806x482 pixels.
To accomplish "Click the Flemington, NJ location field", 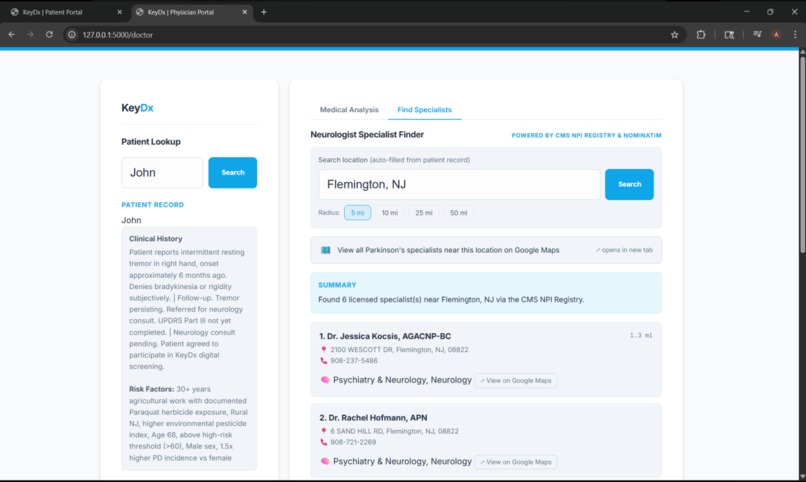I will point(460,184).
